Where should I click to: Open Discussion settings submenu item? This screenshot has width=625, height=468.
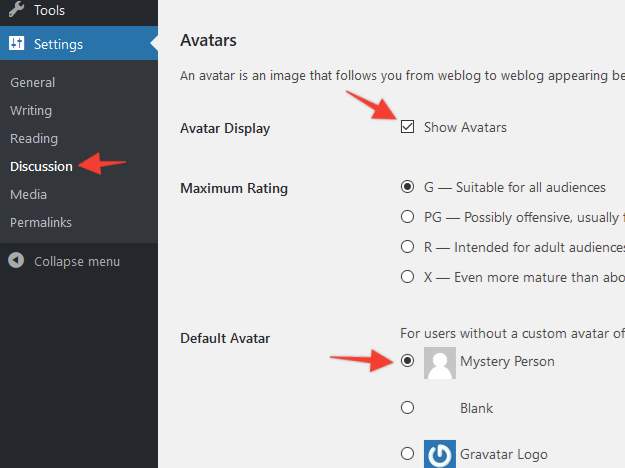(41, 166)
